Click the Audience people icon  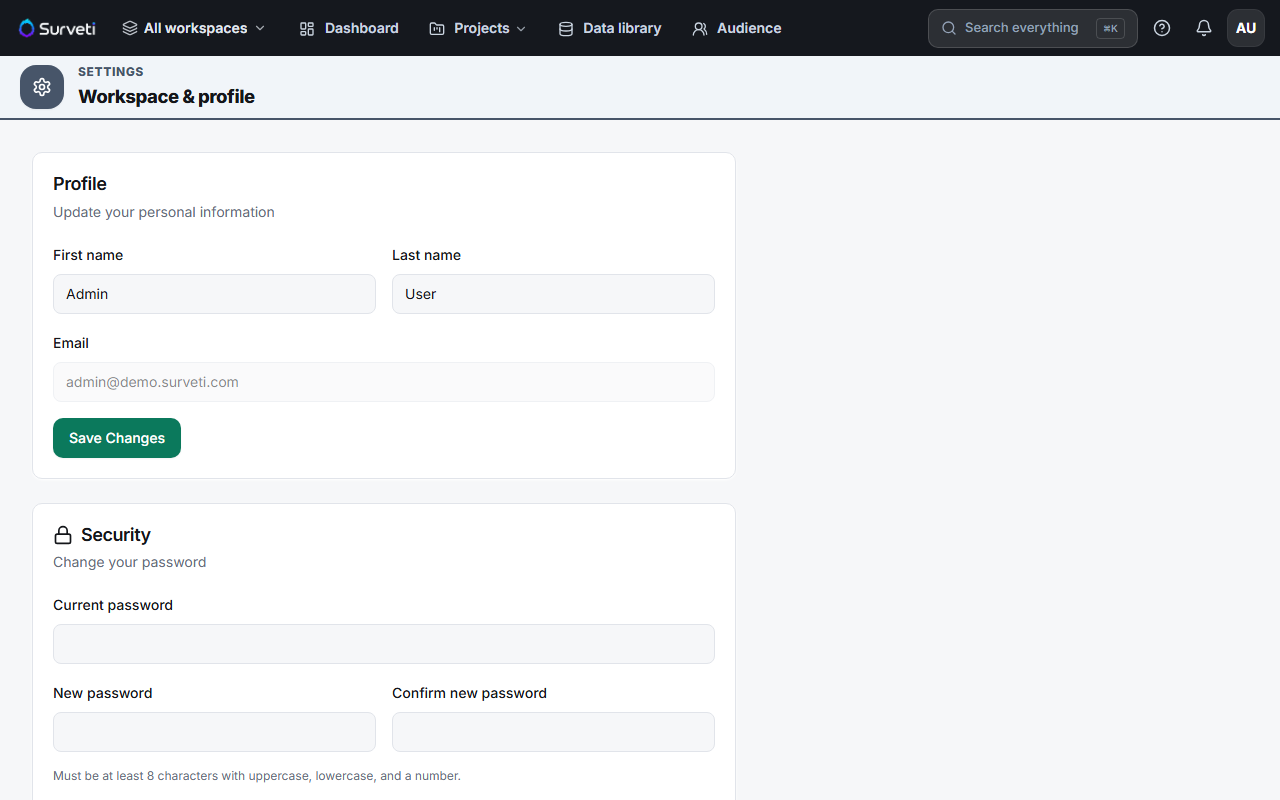700,29
